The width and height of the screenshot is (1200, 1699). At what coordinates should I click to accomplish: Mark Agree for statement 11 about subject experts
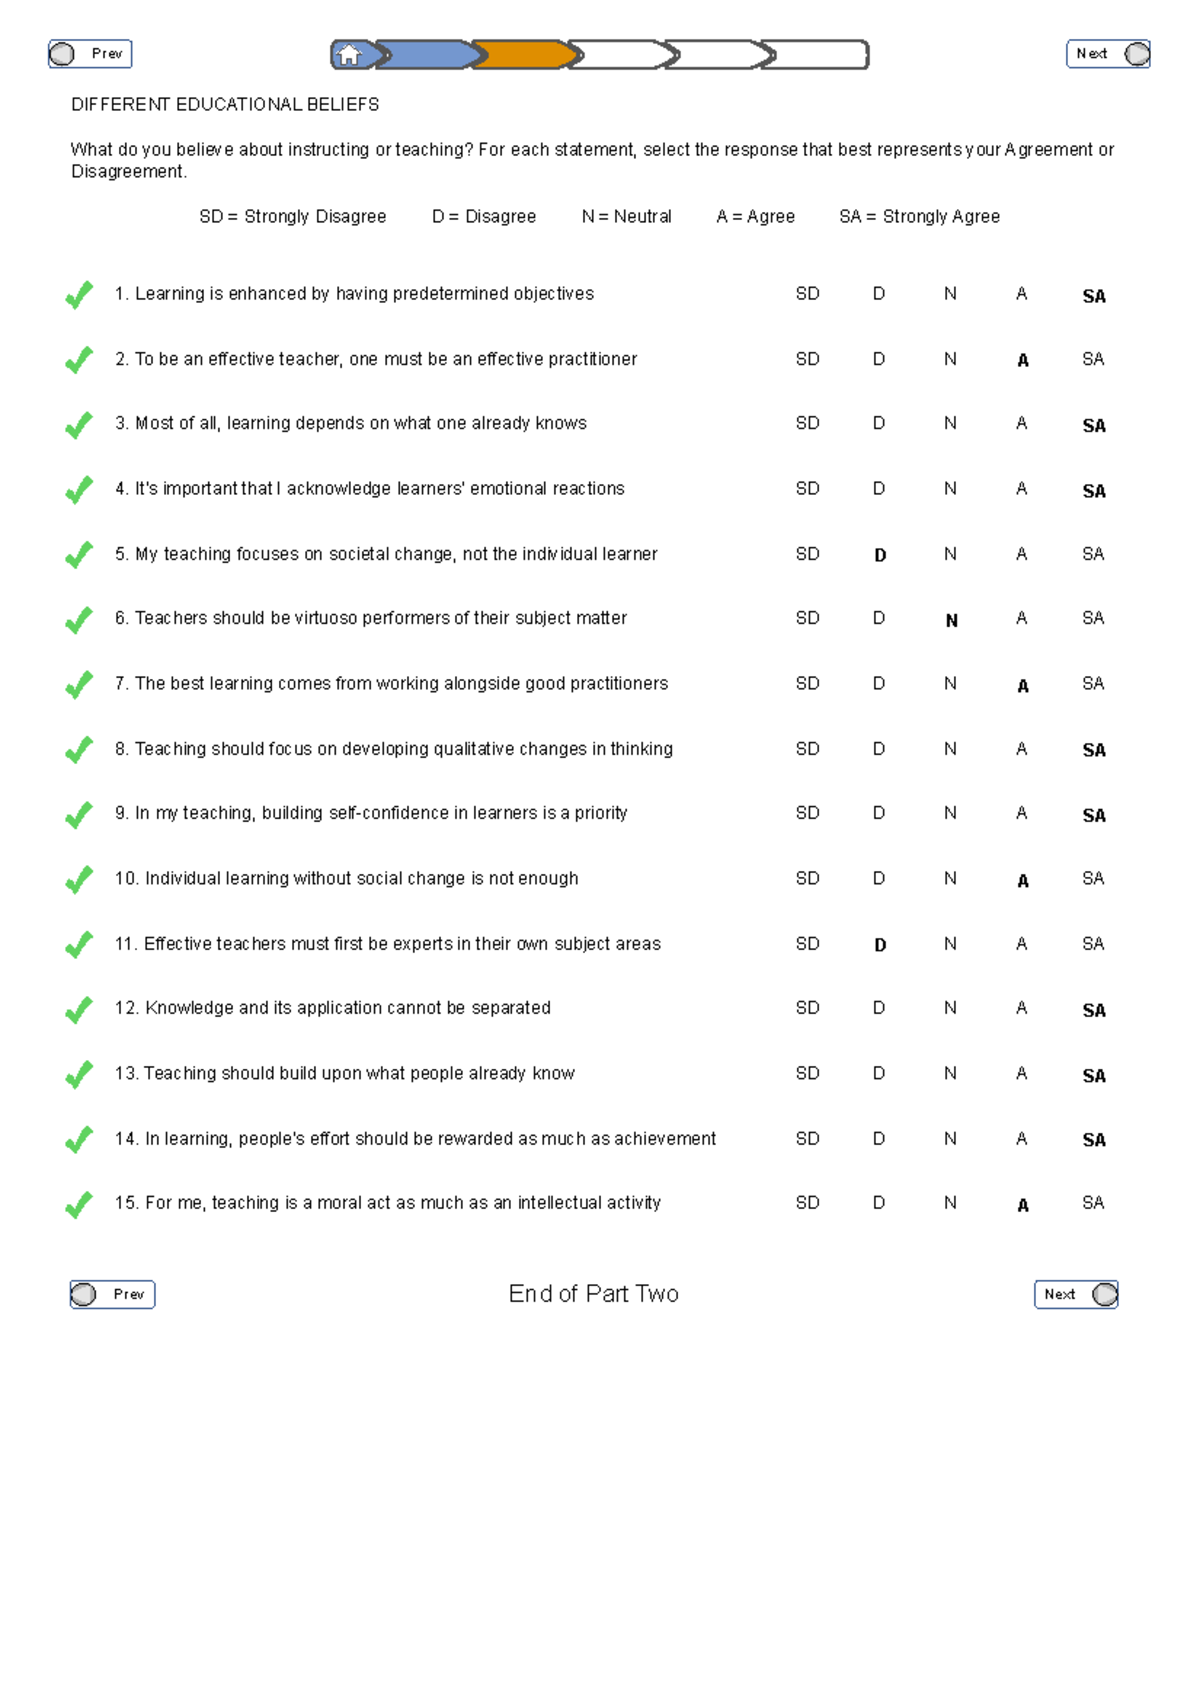(x=1021, y=944)
